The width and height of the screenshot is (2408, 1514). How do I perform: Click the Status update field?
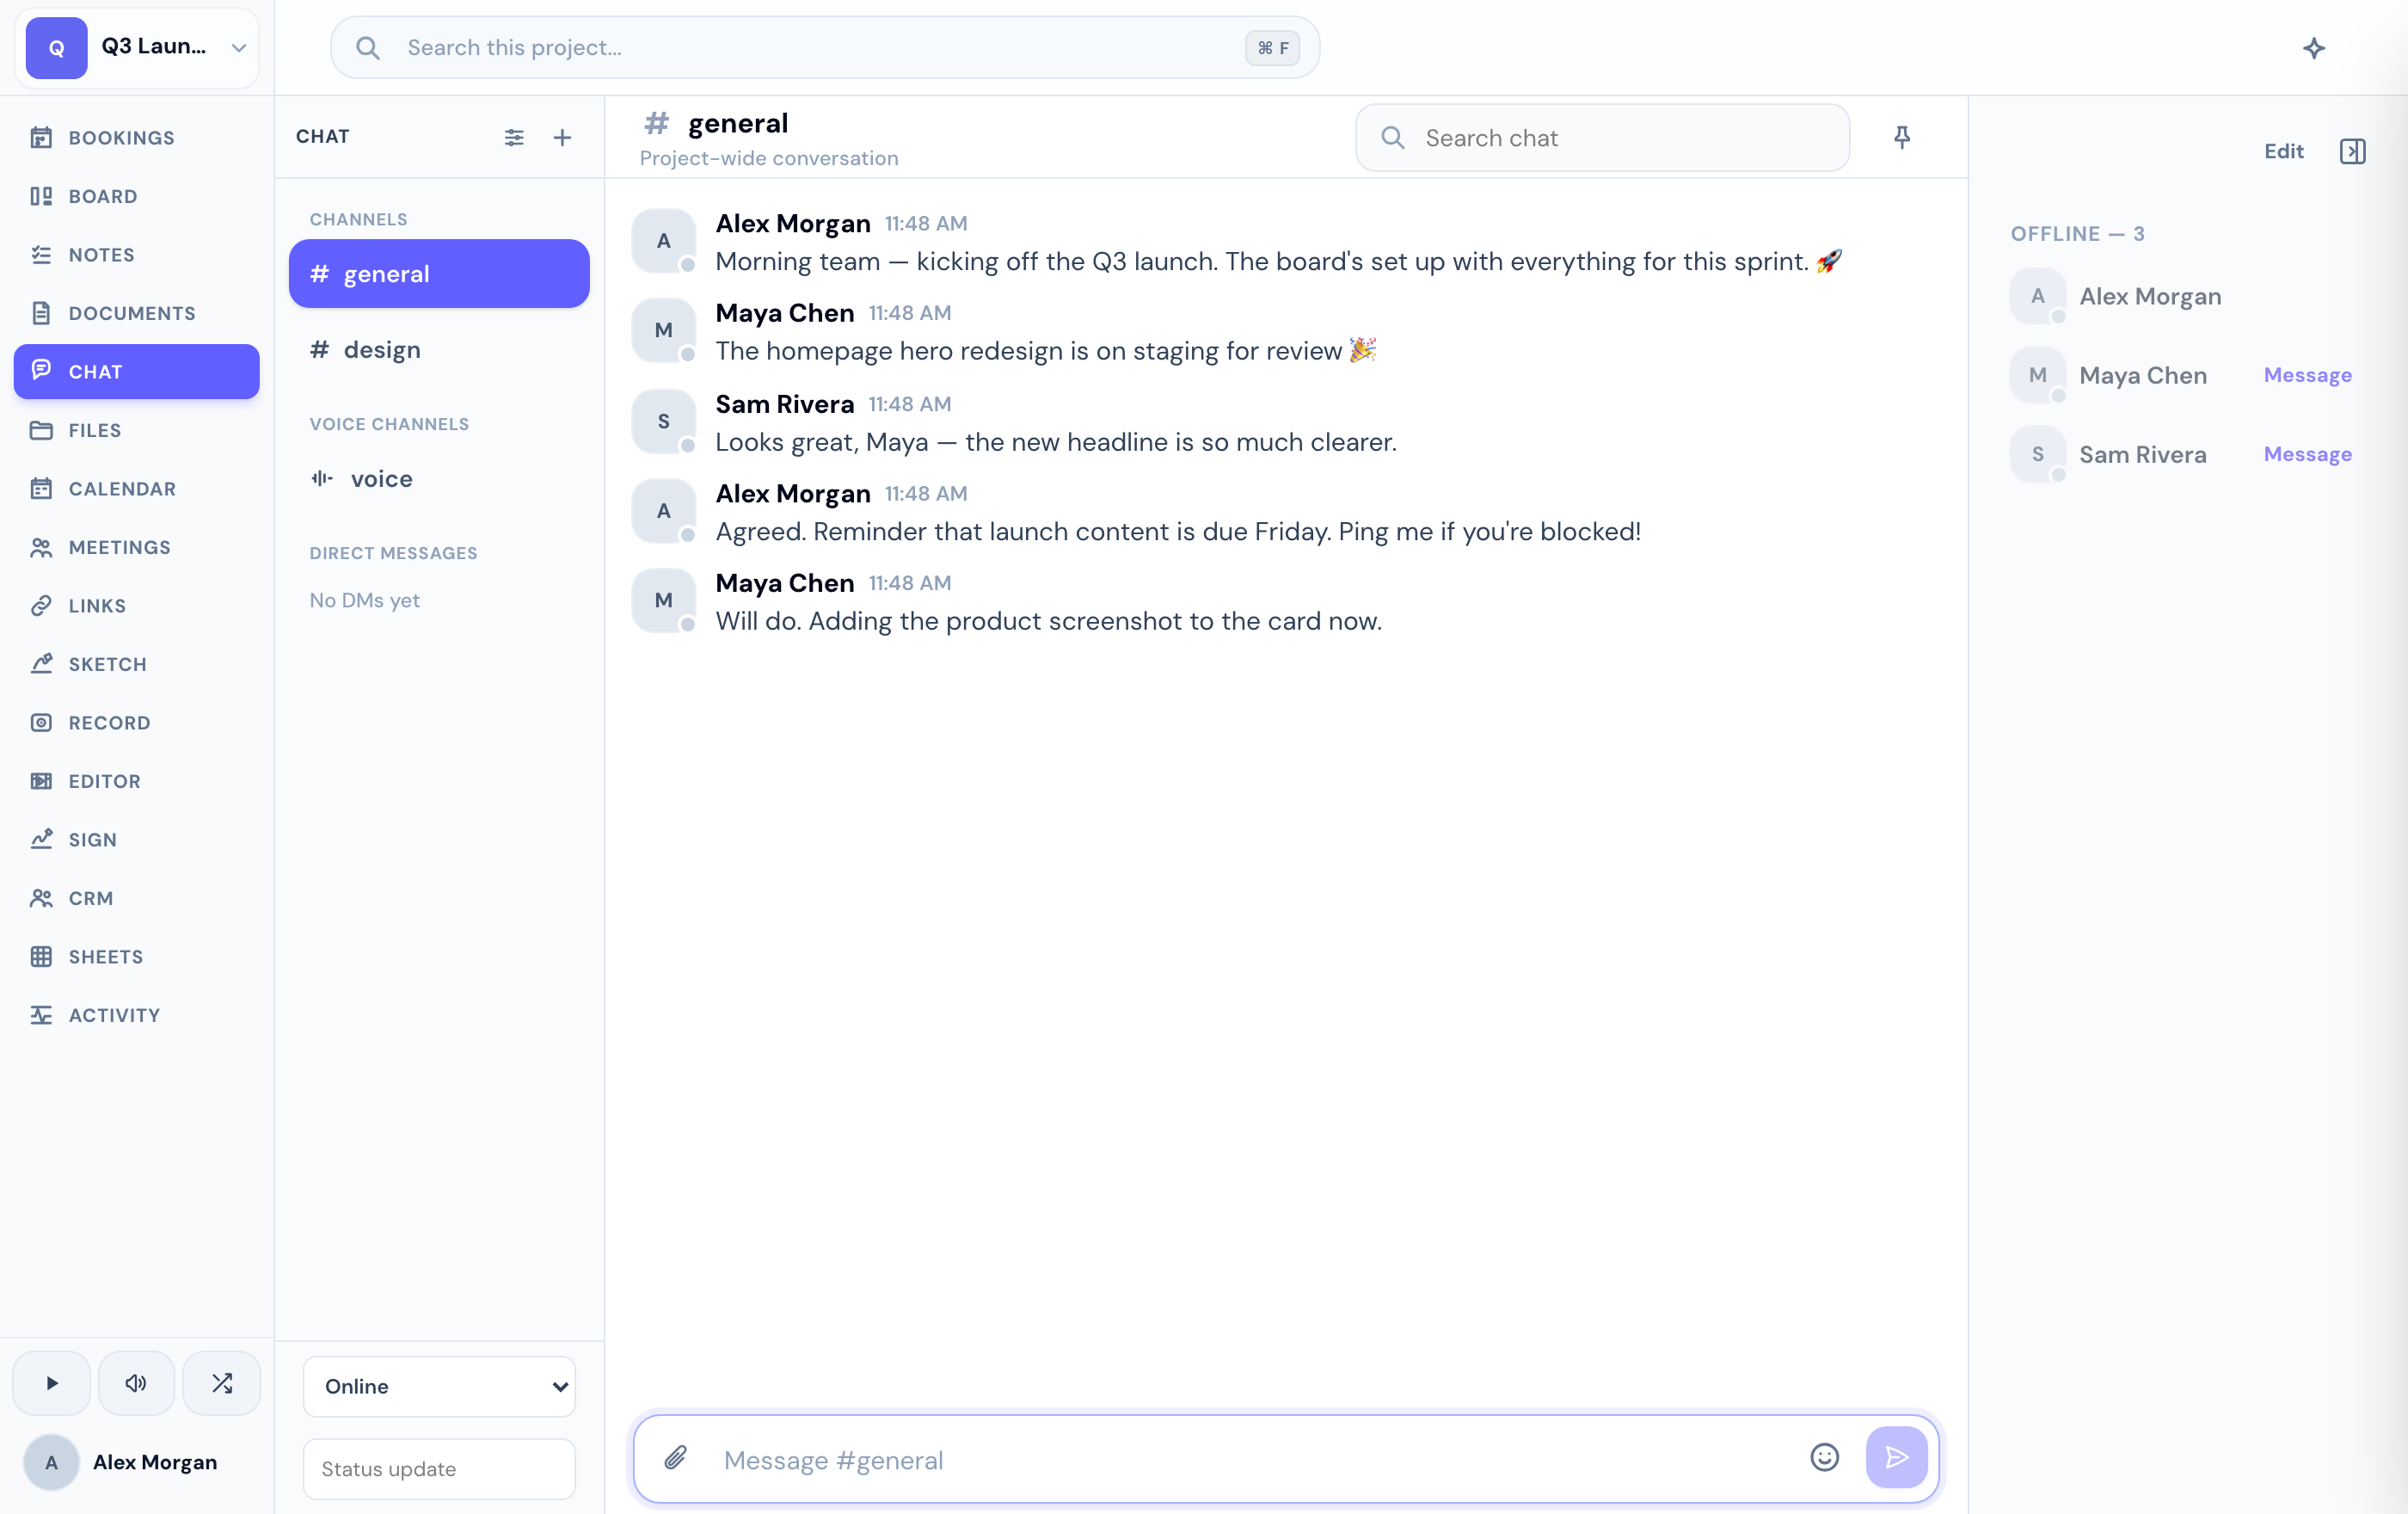pyautogui.click(x=439, y=1469)
